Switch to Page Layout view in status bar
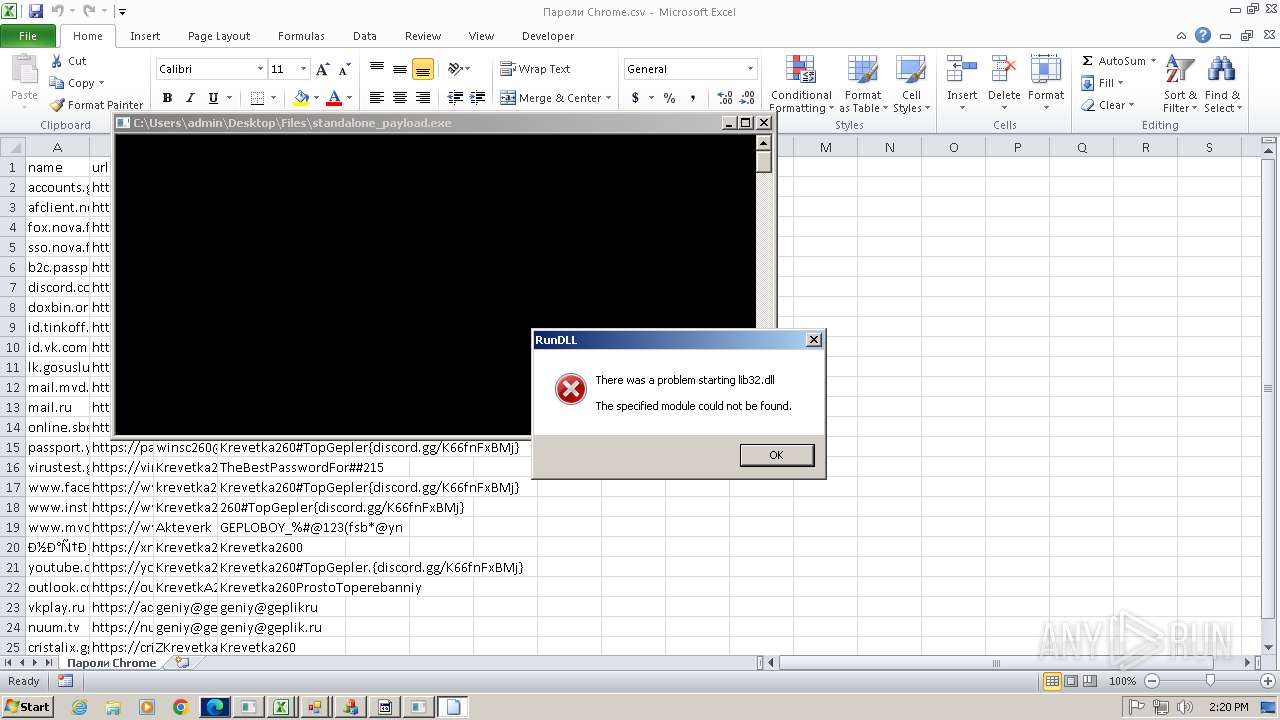Screen dimensions: 1280x720 [x=1071, y=681]
